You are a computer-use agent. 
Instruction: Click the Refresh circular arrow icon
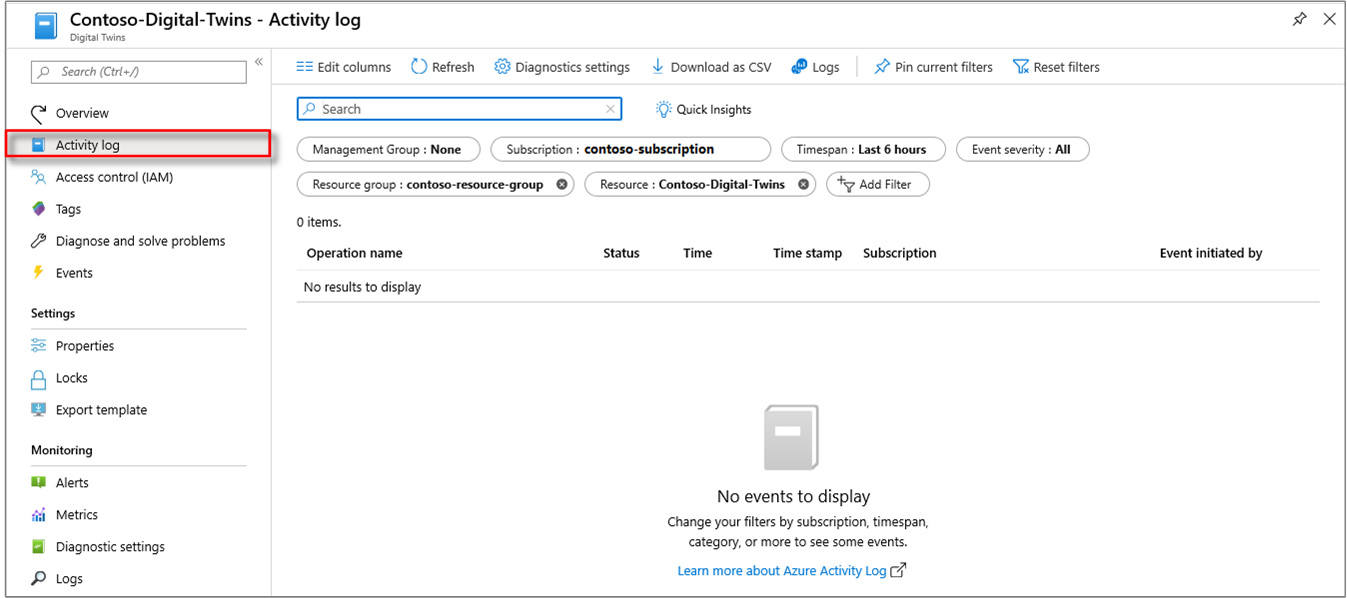pyautogui.click(x=419, y=67)
